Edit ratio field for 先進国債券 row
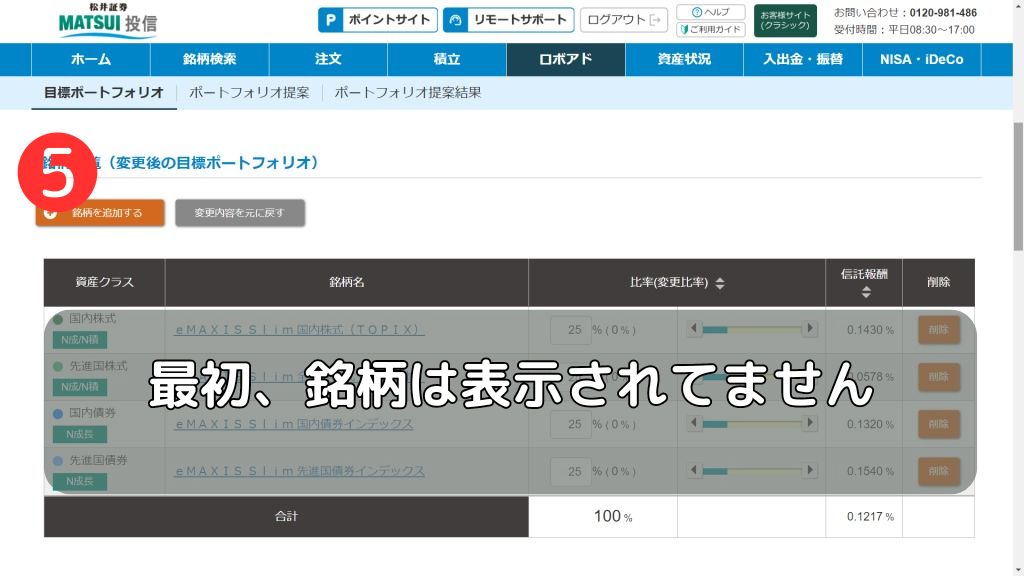 click(x=570, y=471)
